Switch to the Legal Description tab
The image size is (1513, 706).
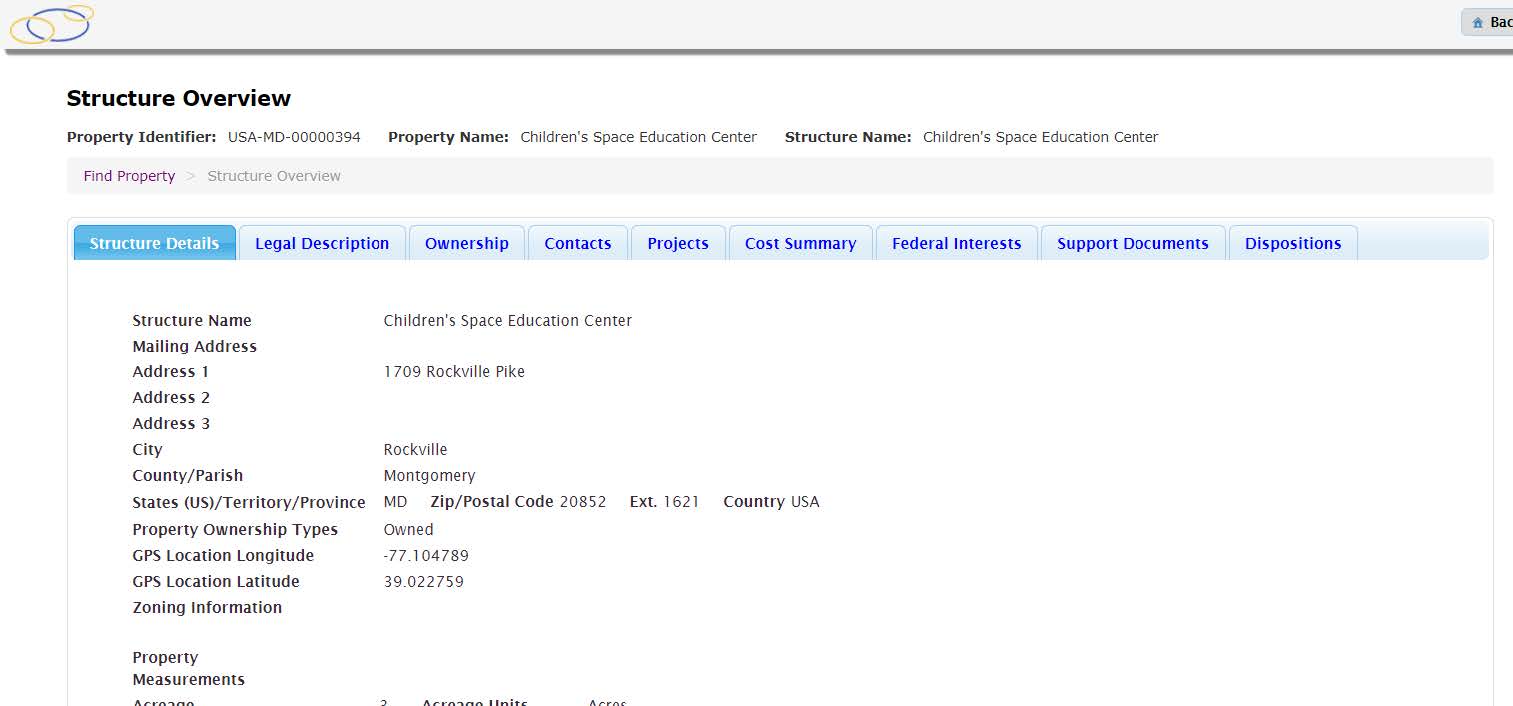[x=322, y=243]
